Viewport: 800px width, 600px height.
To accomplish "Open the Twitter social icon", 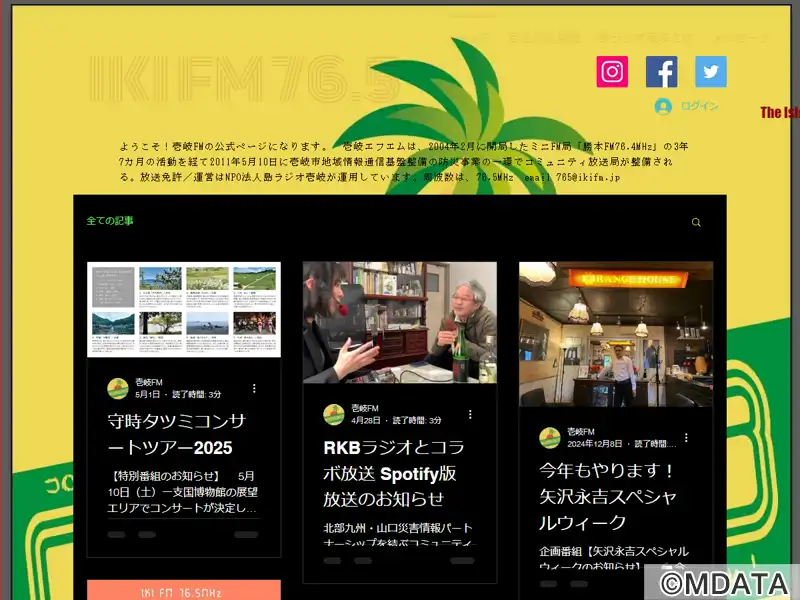I will [x=711, y=72].
